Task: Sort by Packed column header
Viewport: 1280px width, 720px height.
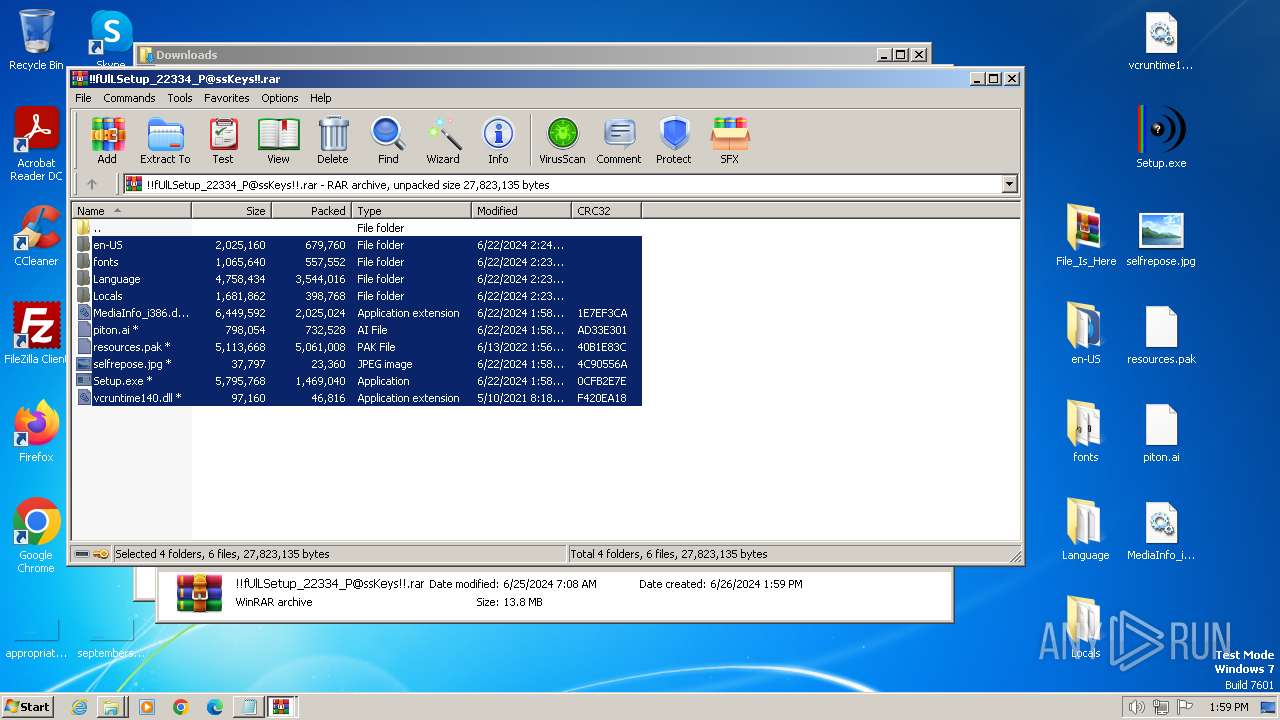Action: [312, 211]
